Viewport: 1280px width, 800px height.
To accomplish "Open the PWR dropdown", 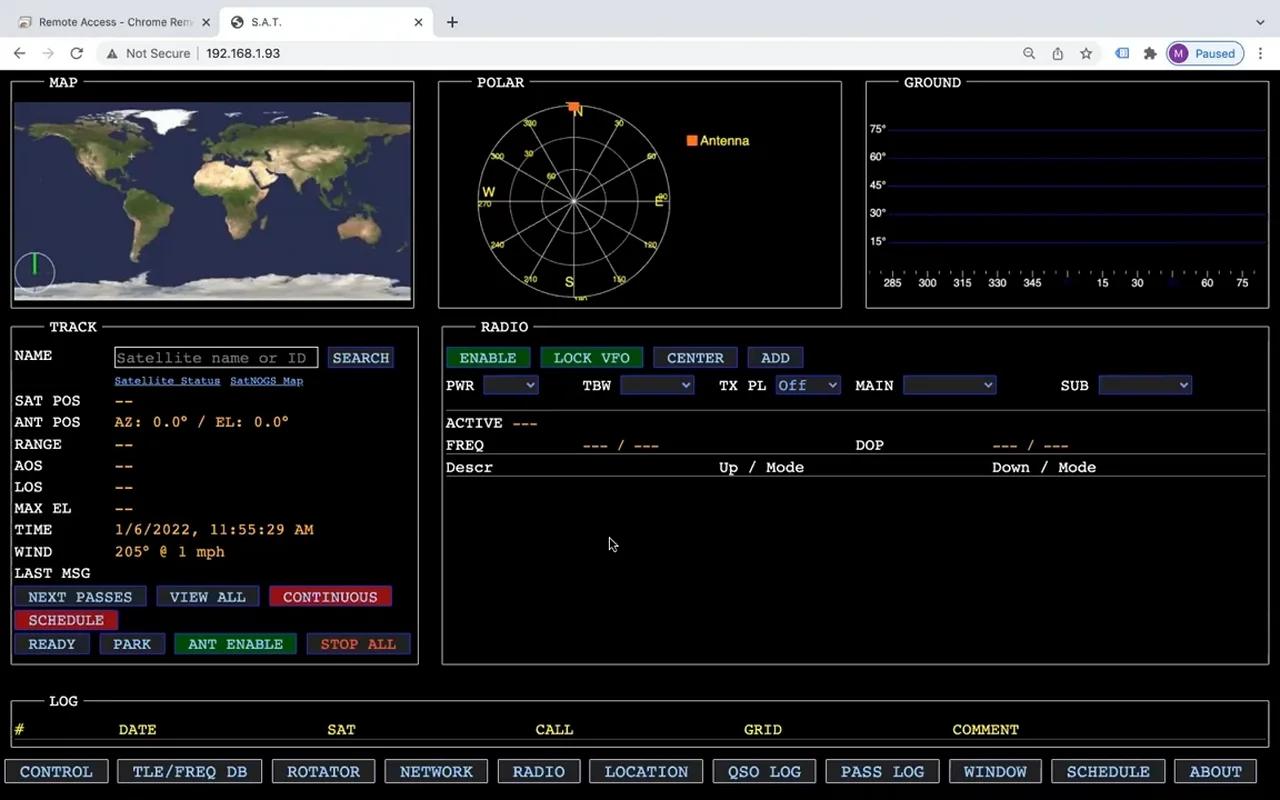I will pos(511,384).
